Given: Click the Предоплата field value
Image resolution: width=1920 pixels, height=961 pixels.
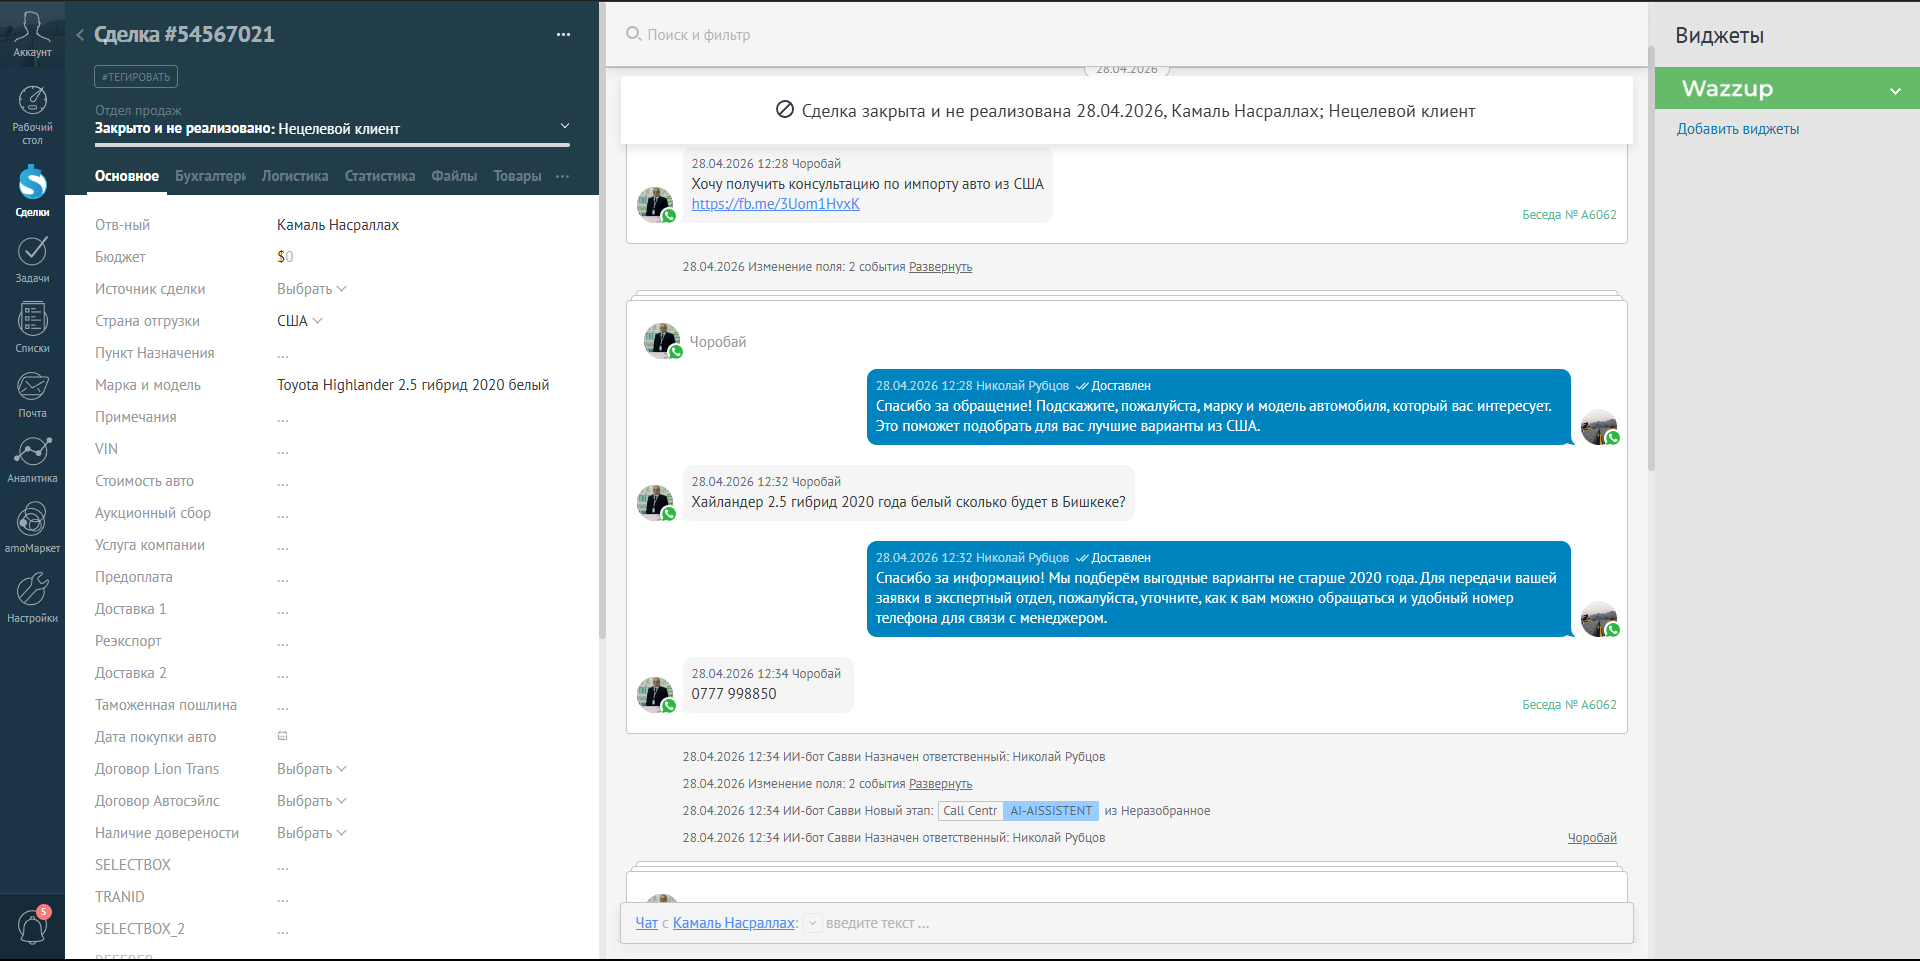Looking at the screenshot, I should tap(283, 577).
